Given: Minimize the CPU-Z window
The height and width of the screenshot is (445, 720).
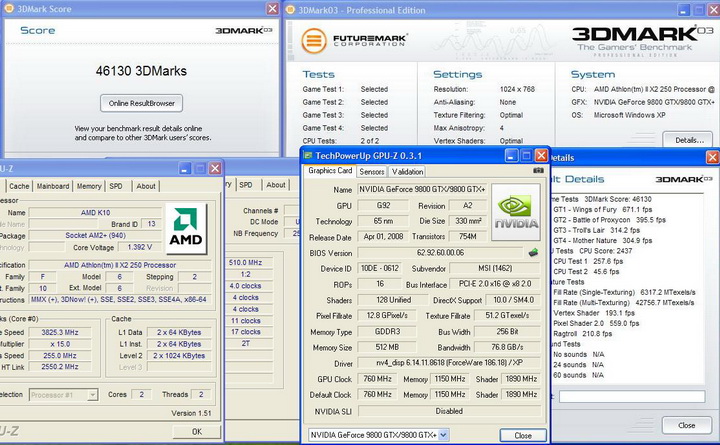Looking at the screenshot, I should coord(185,169).
